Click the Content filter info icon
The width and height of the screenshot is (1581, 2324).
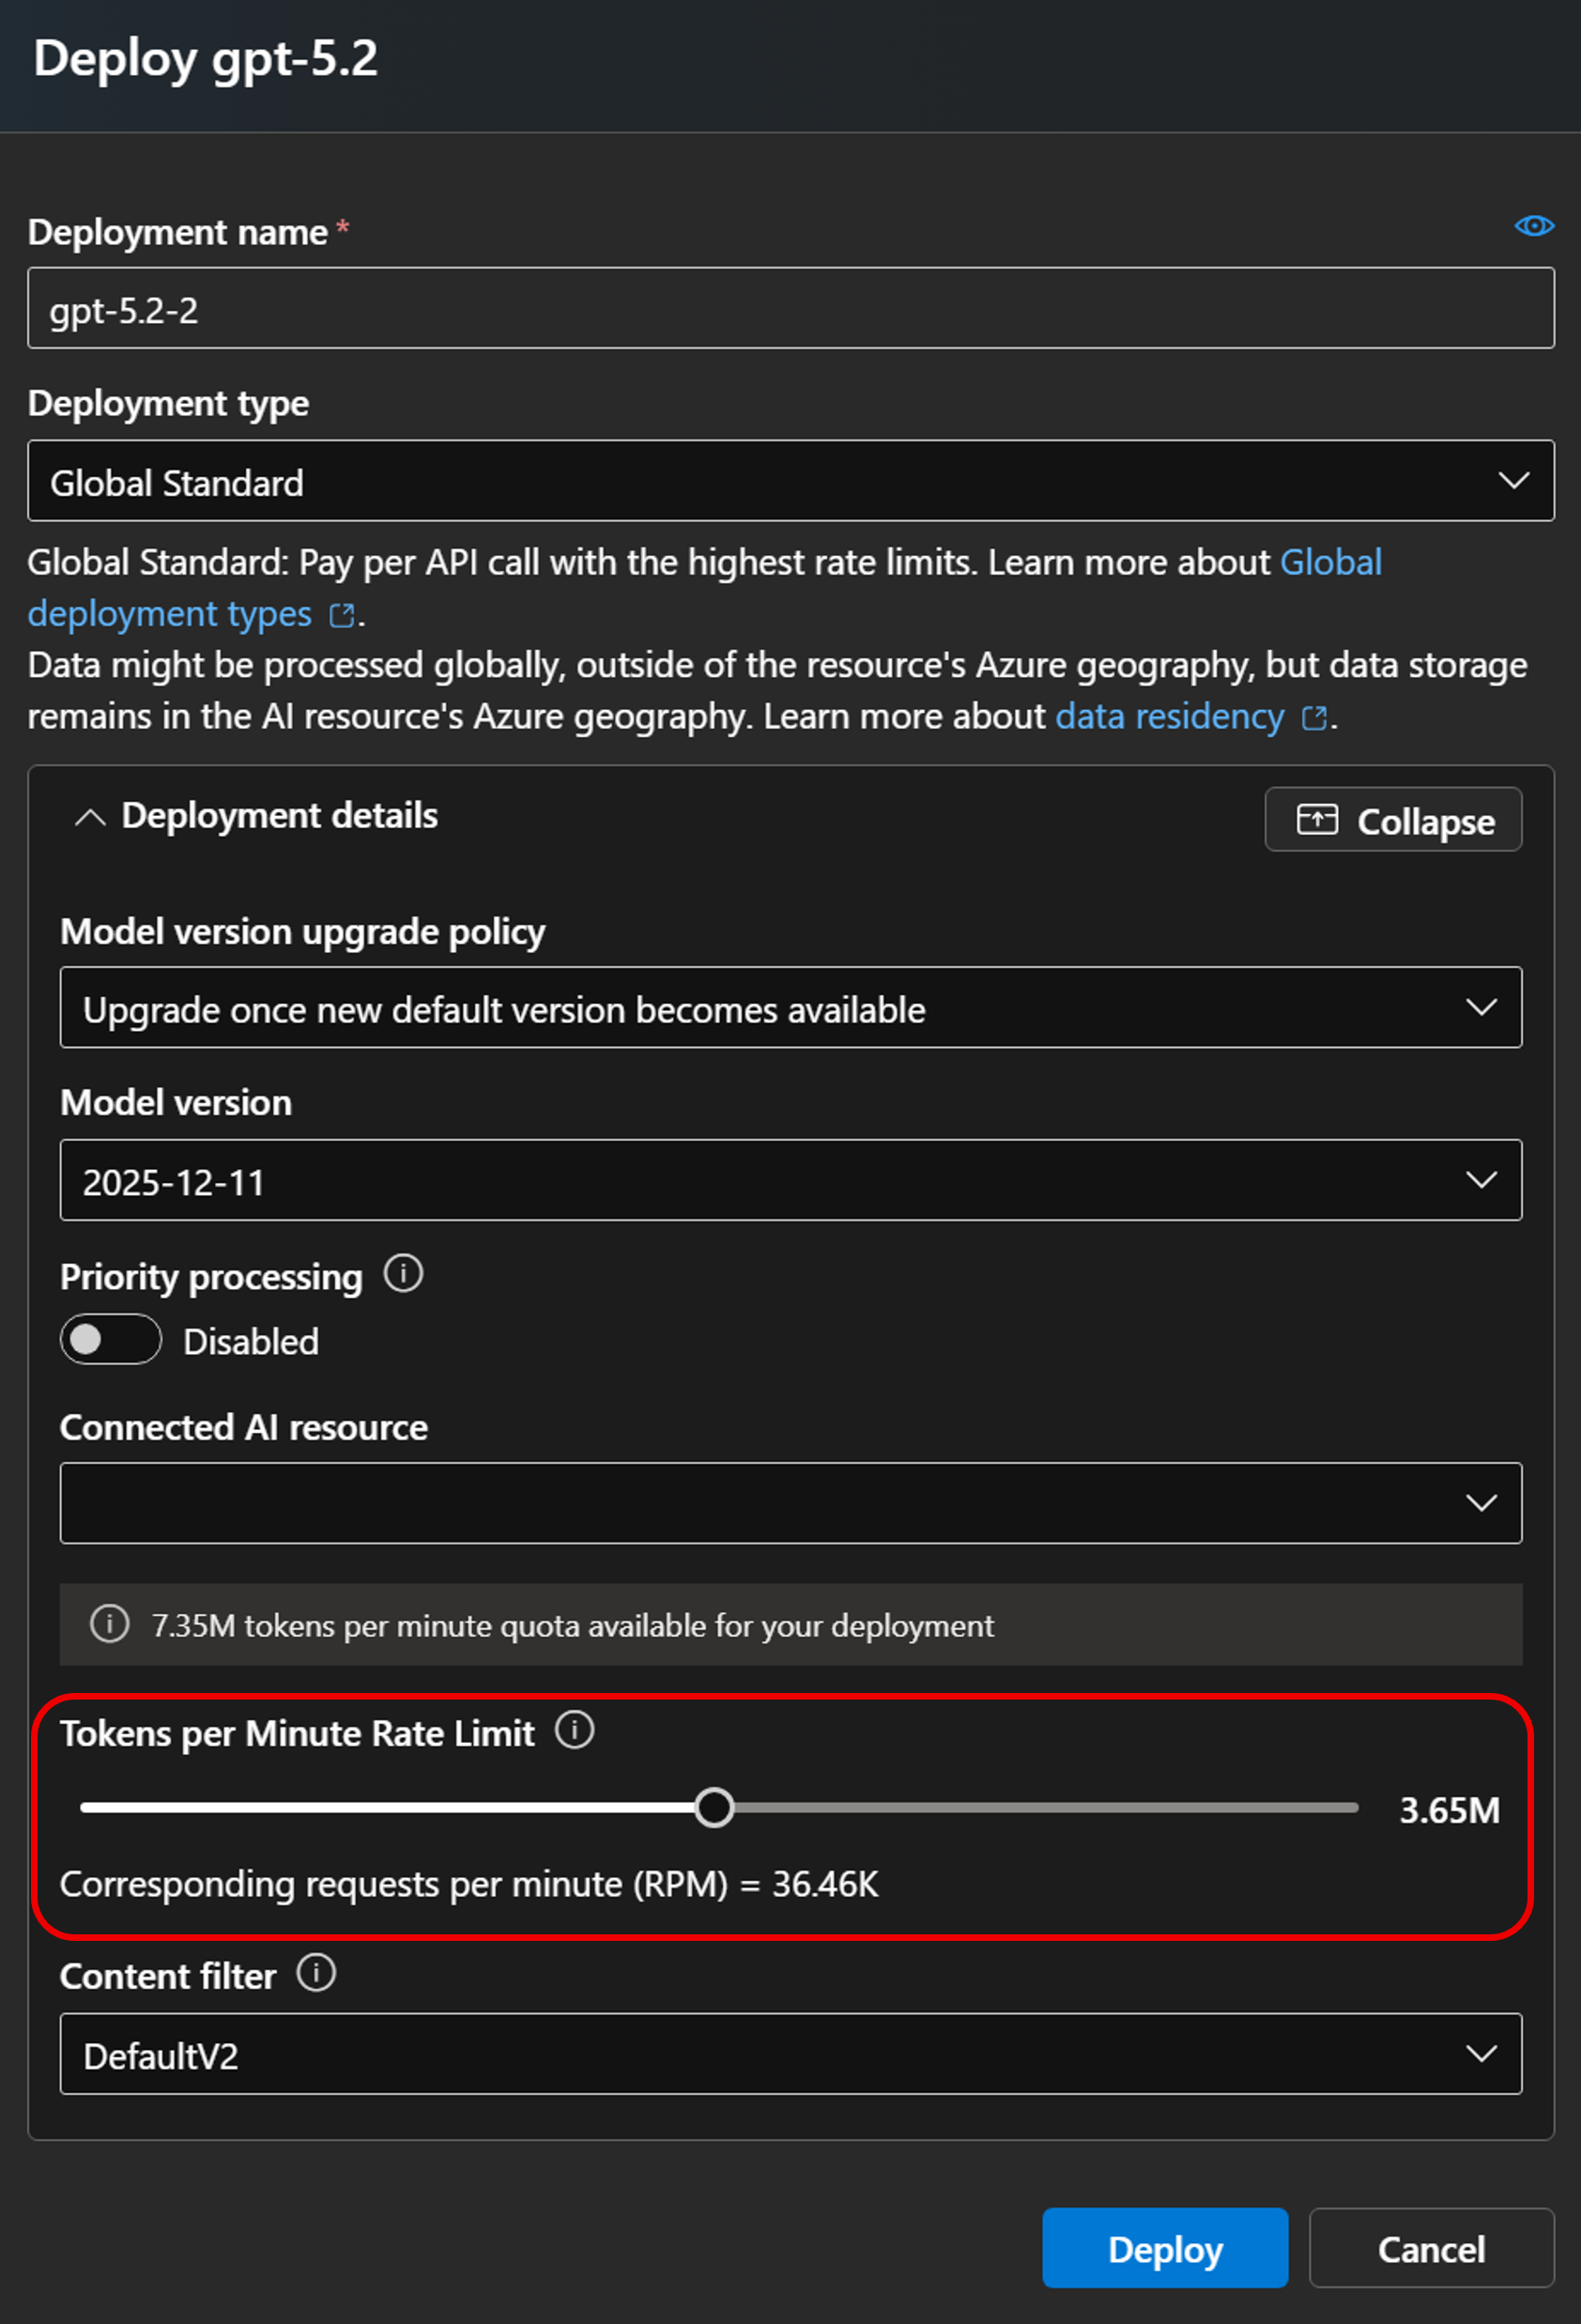pos(317,1973)
